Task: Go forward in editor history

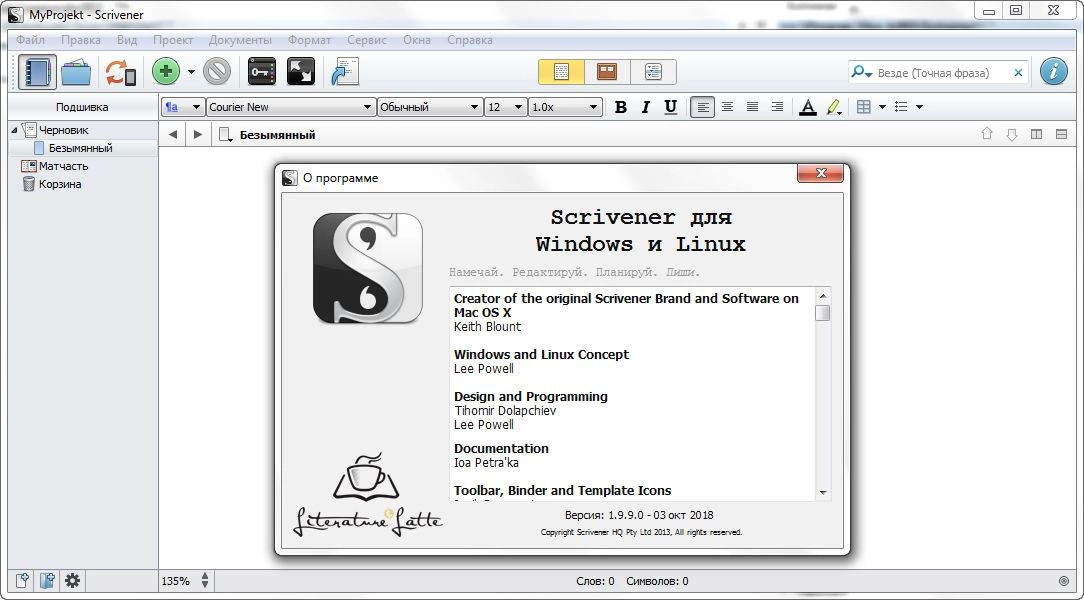Action: coord(198,135)
